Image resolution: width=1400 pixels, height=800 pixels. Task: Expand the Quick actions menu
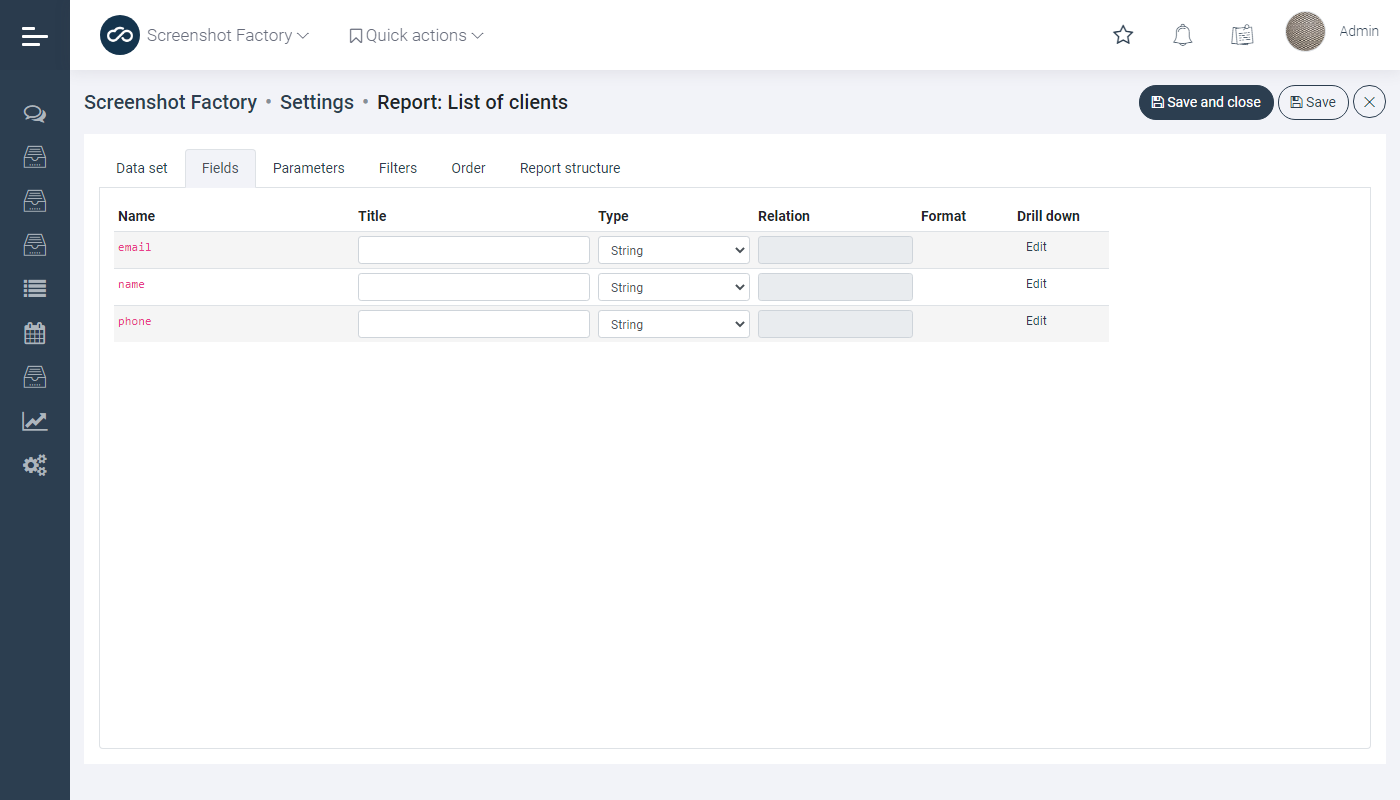(416, 35)
